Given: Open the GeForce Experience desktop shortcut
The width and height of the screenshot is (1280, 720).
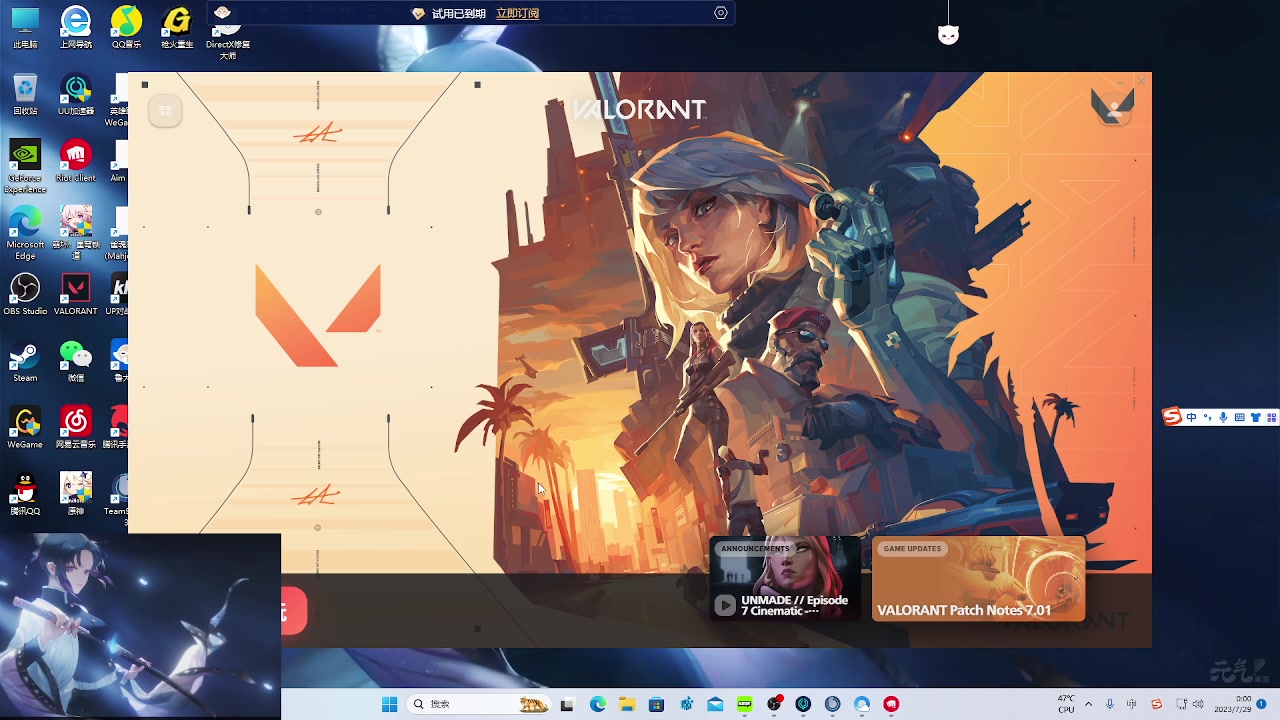Looking at the screenshot, I should (25, 166).
